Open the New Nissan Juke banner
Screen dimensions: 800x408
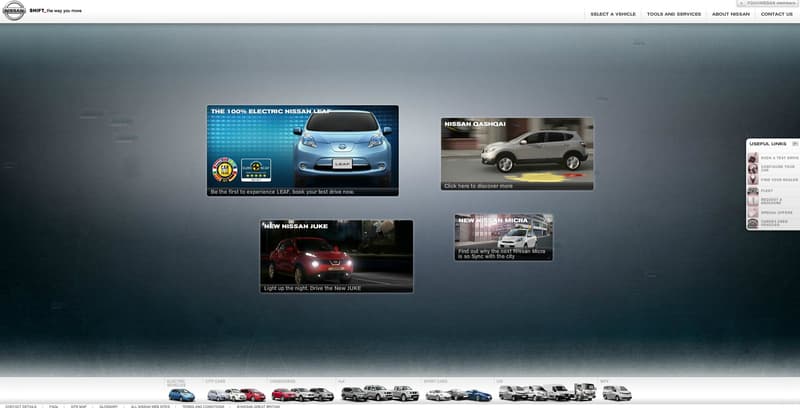(337, 257)
